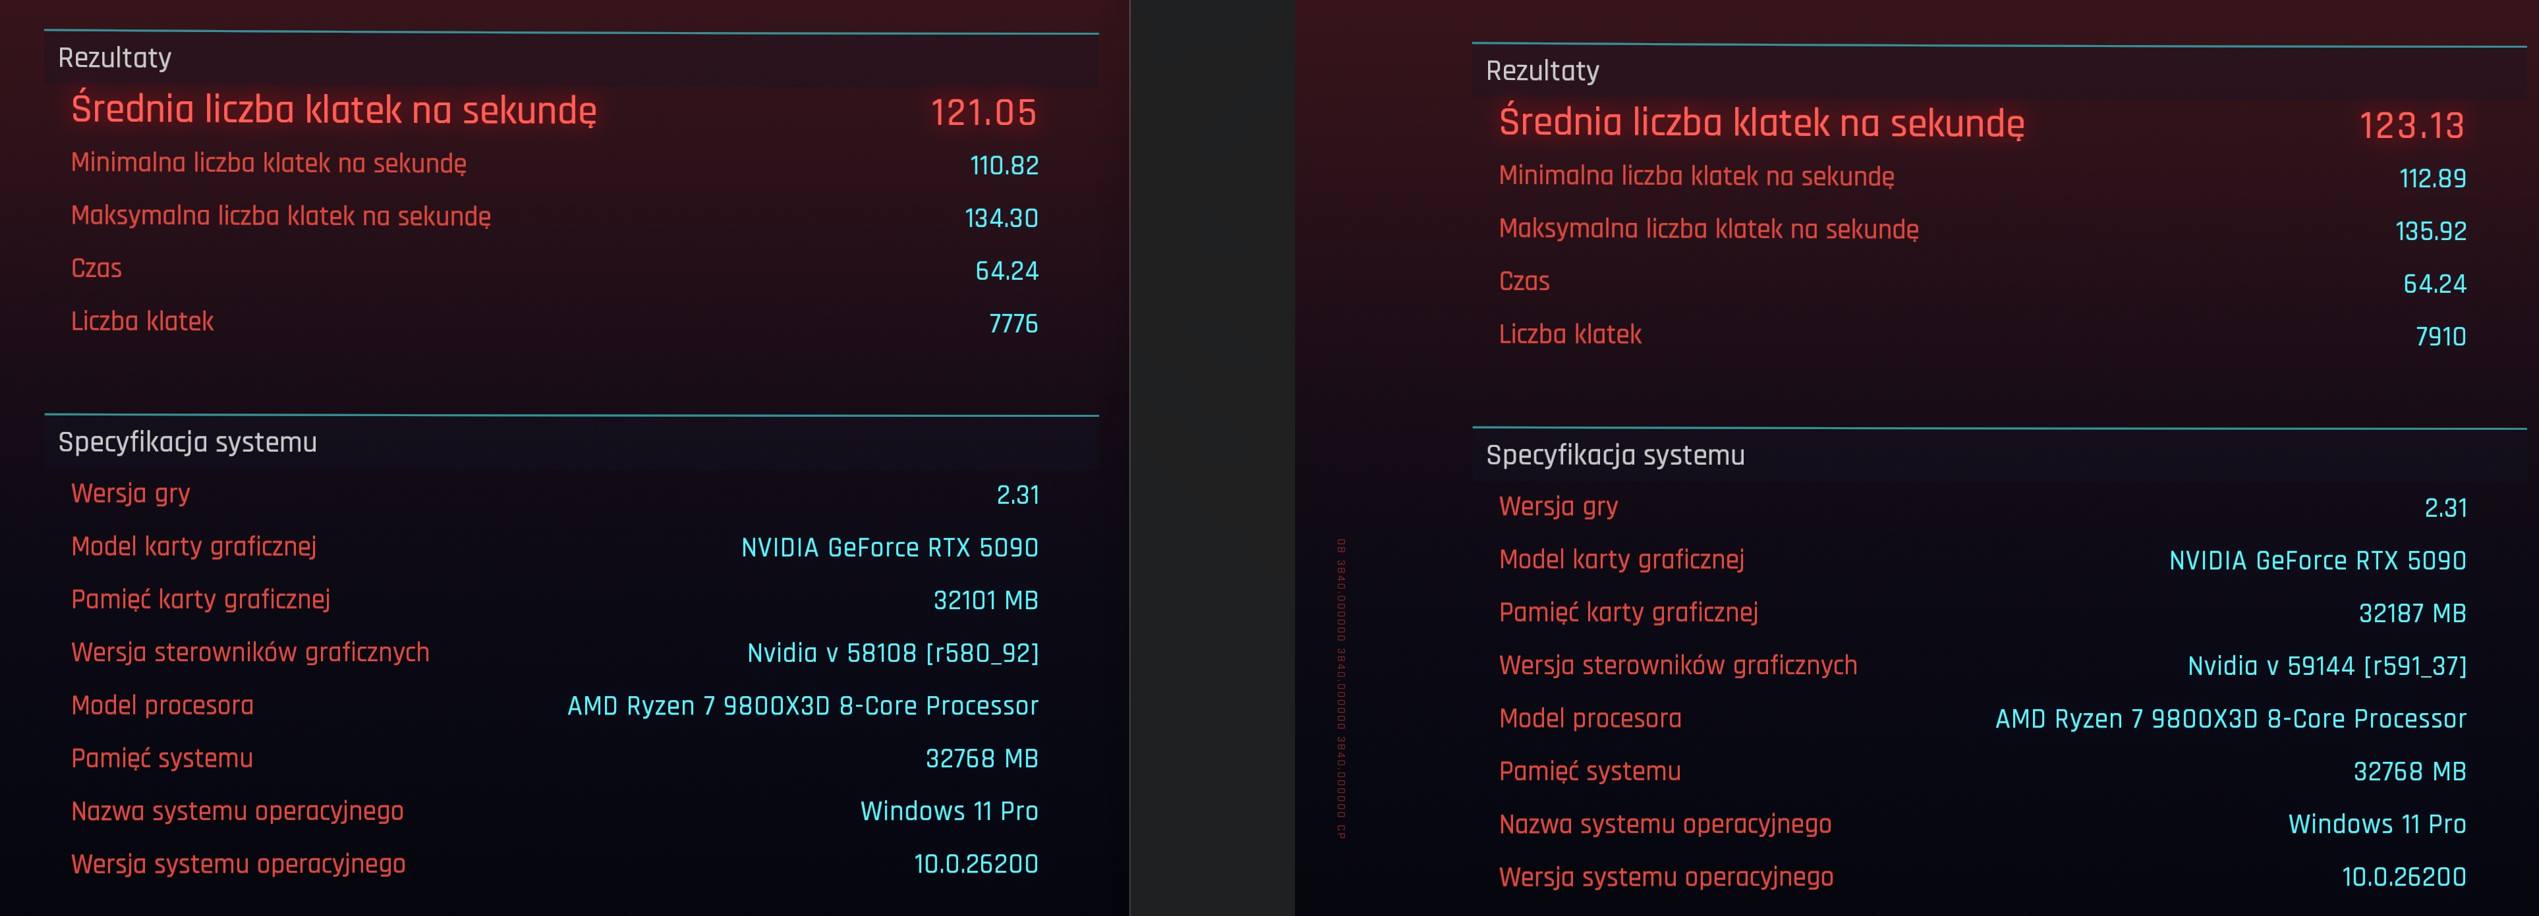Click the right panel's Wersja gry label
The width and height of the screenshot is (2539, 916).
click(1557, 506)
